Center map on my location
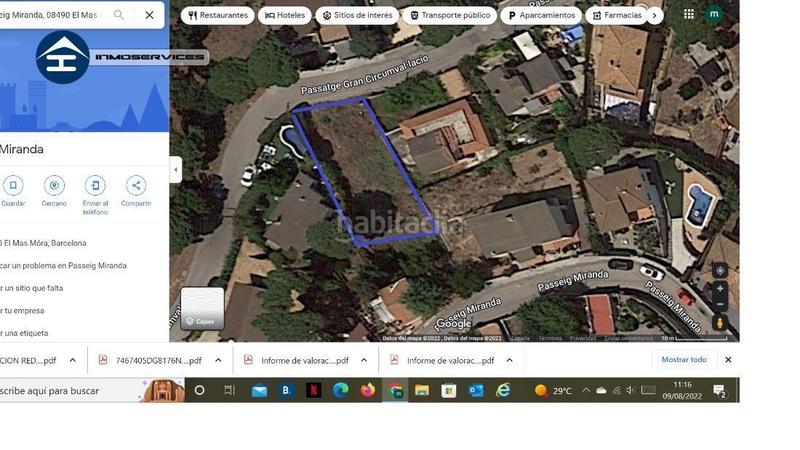This screenshot has width=800, height=450. point(720,270)
